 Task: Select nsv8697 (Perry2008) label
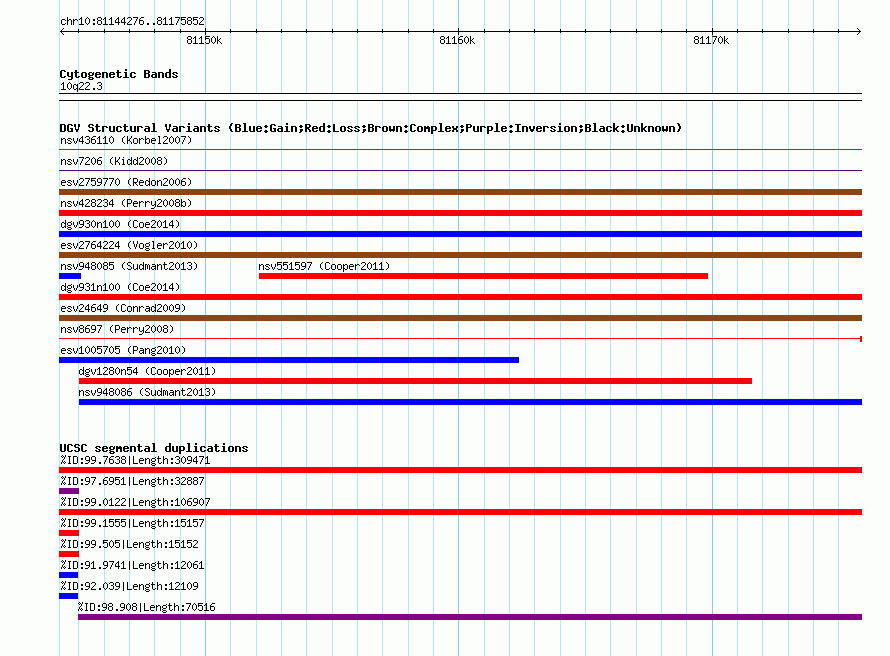[117, 329]
